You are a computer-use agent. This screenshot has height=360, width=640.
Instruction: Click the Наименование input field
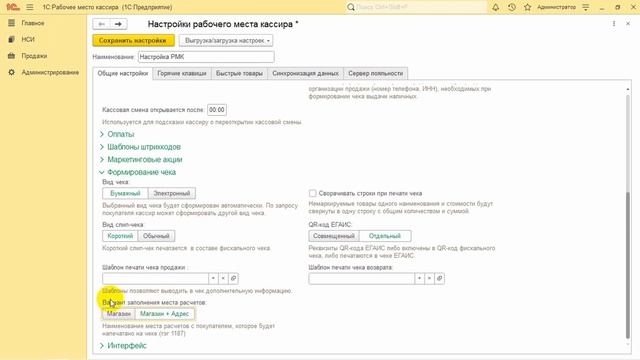pyautogui.click(x=206, y=57)
